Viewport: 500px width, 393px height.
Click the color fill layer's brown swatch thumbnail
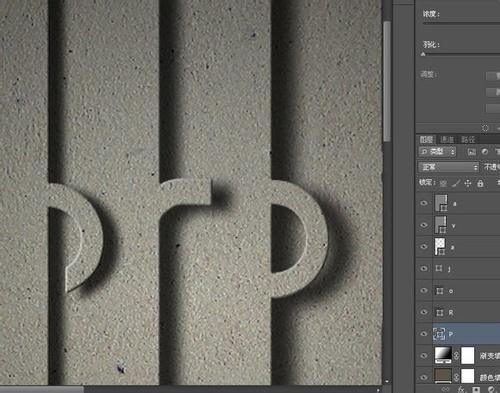click(x=443, y=376)
